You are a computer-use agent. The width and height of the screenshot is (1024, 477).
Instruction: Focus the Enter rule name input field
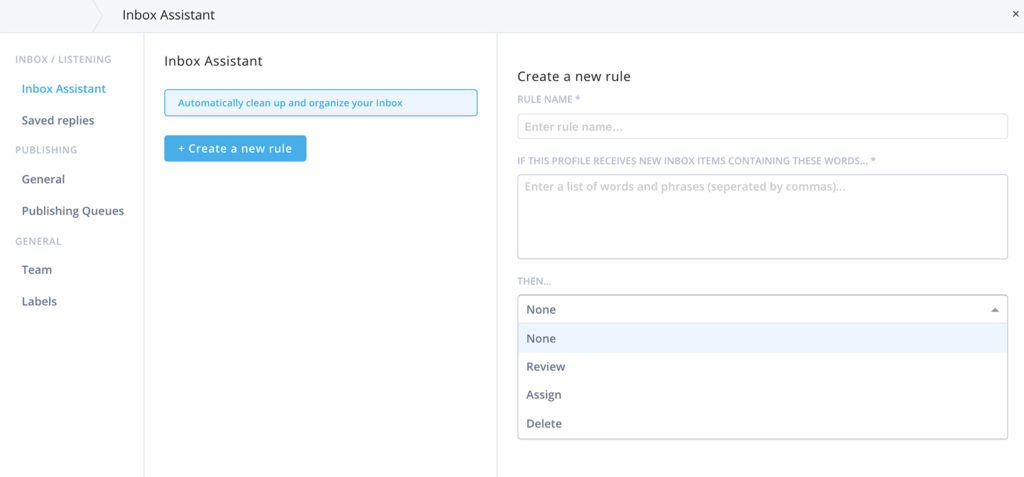tap(761, 127)
